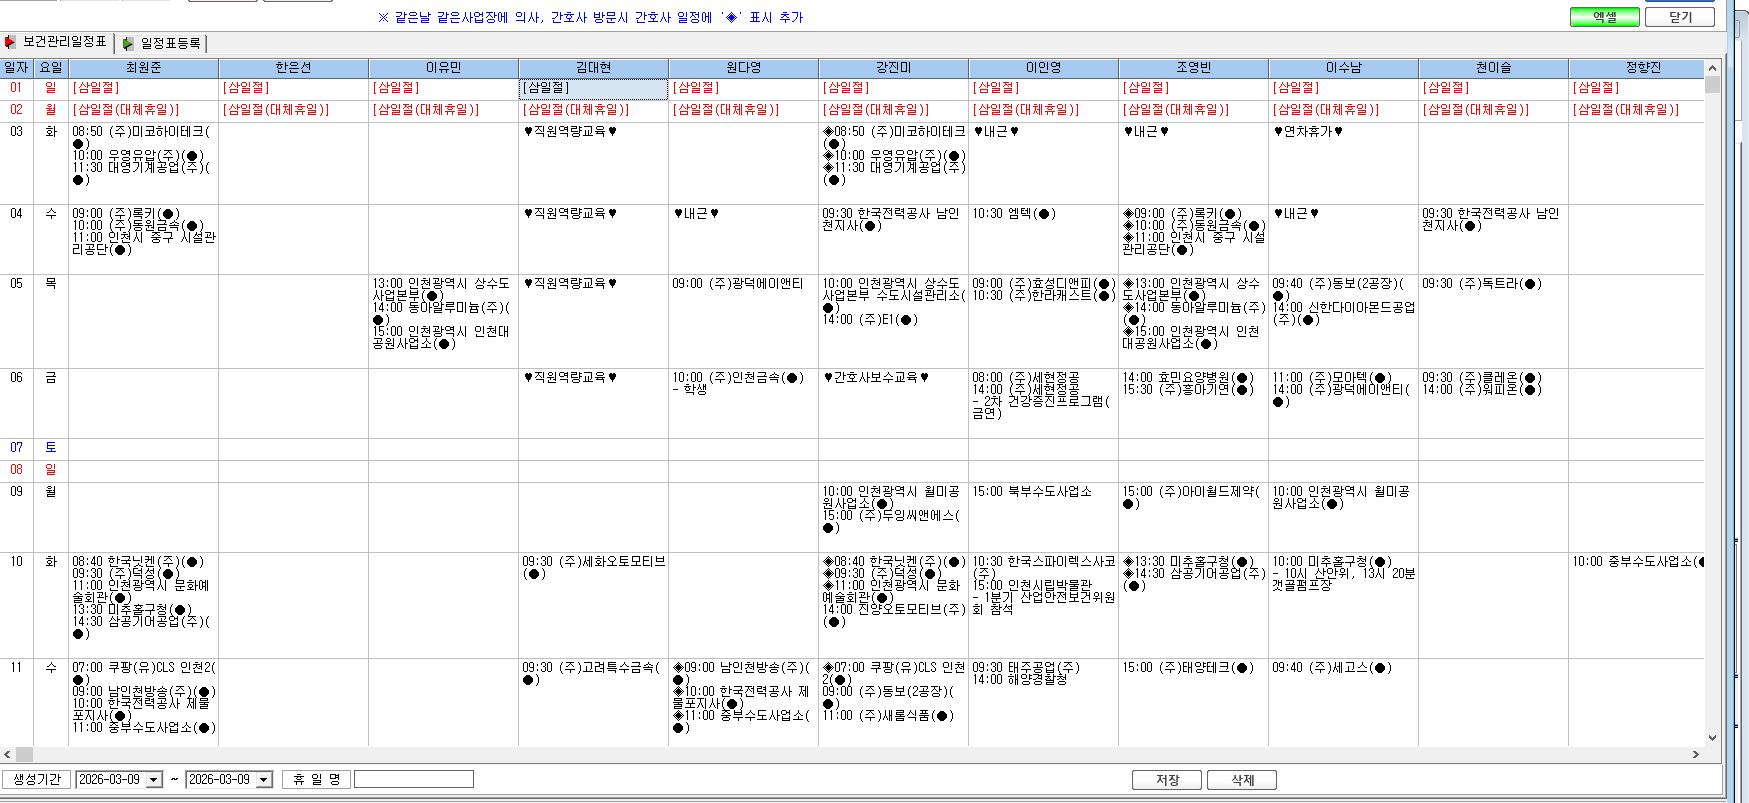This screenshot has height=803, width=1749.
Task: Click the horizontal scrollbar right arrow
Action: [1695, 754]
